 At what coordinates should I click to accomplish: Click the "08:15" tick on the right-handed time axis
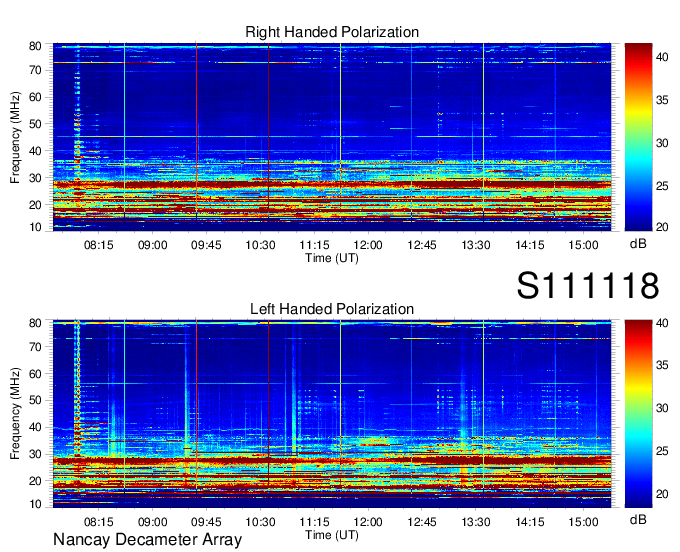[98, 245]
